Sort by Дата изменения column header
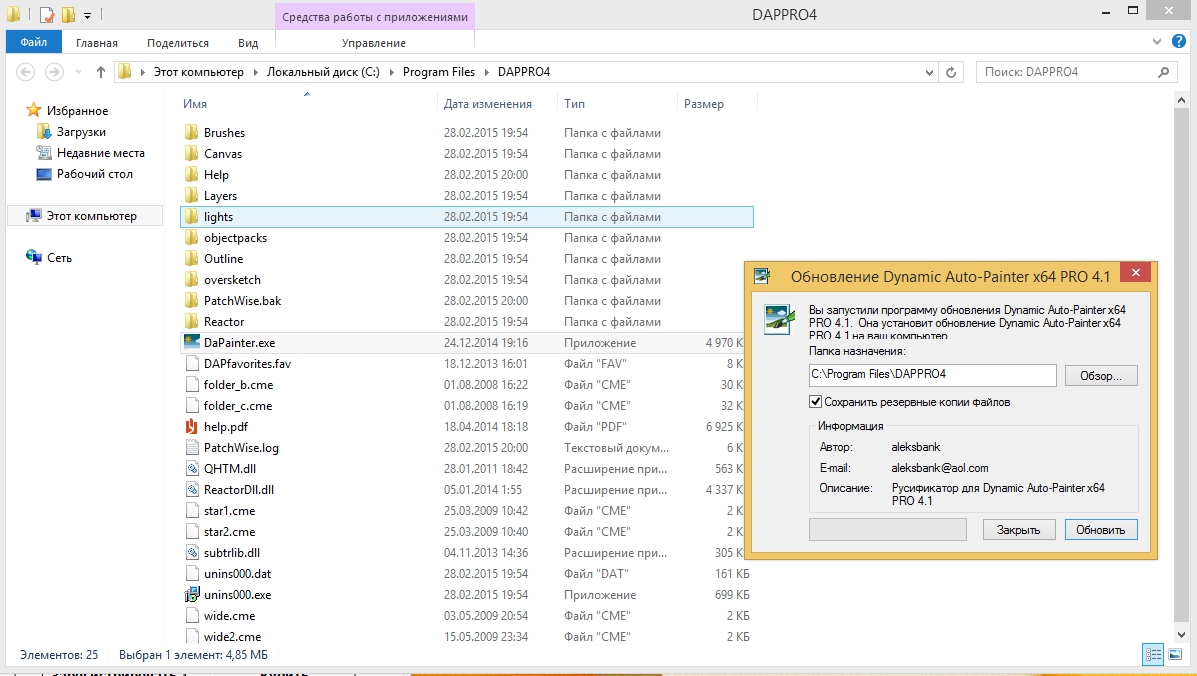Viewport: 1197px width, 676px height. point(488,104)
